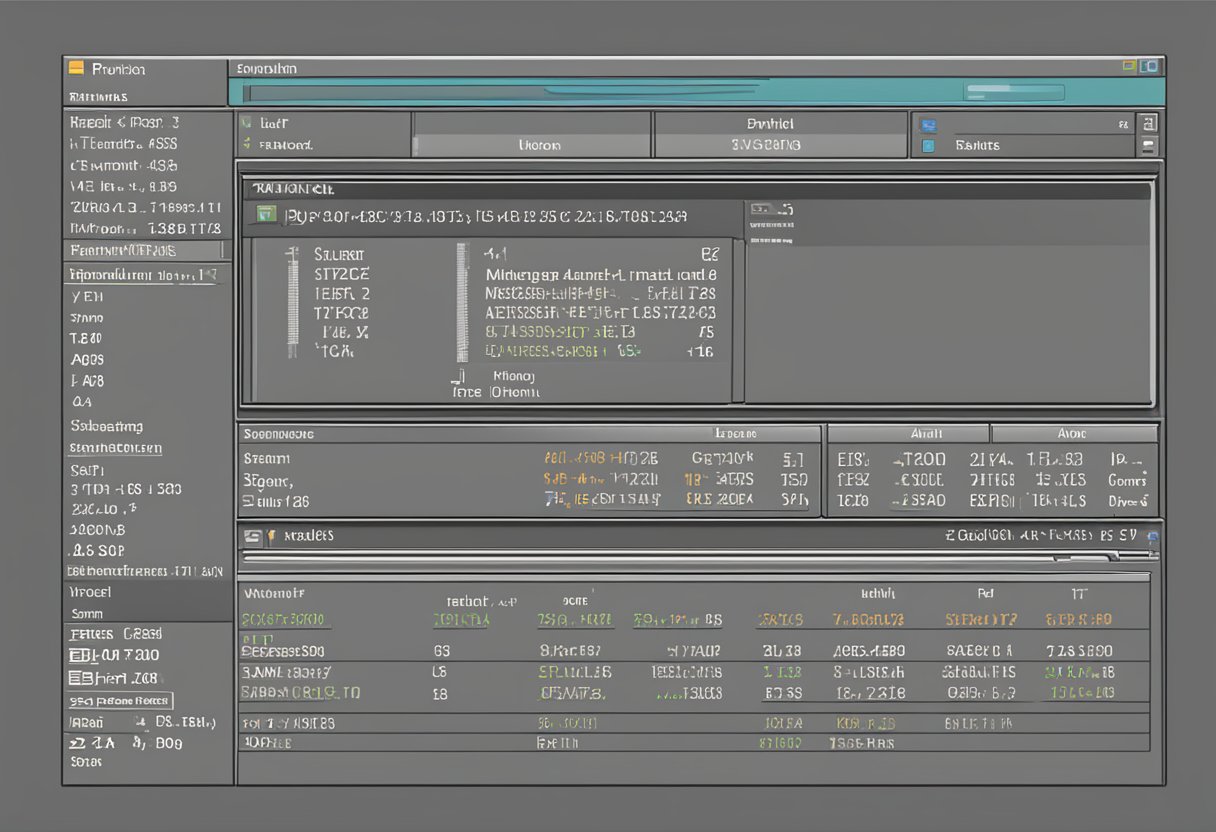The height and width of the screenshot is (832, 1216).
Task: Expand the Feantrim section in the left sidebar
Action: click(x=125, y=250)
